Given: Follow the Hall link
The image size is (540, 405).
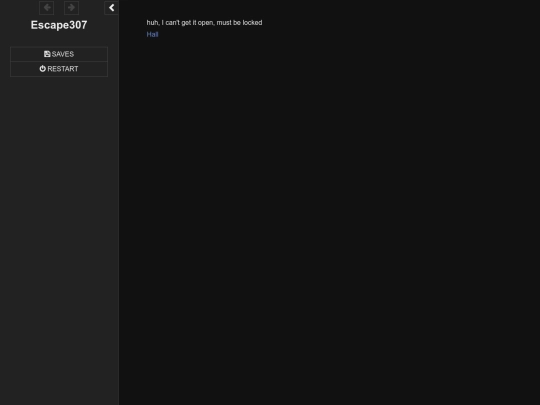Looking at the screenshot, I should (152, 34).
